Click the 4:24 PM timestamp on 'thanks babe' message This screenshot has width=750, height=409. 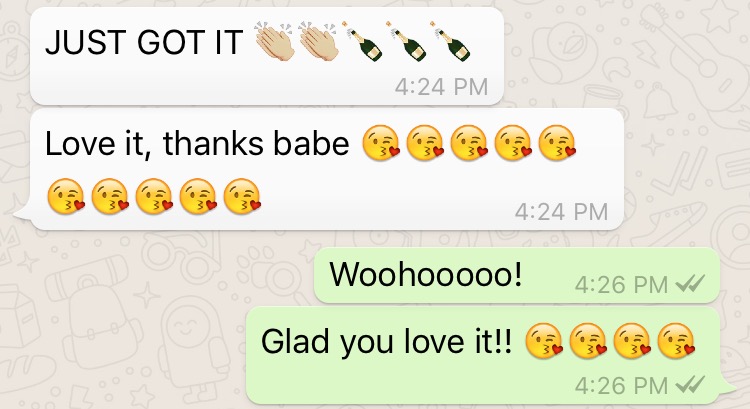[x=562, y=211]
